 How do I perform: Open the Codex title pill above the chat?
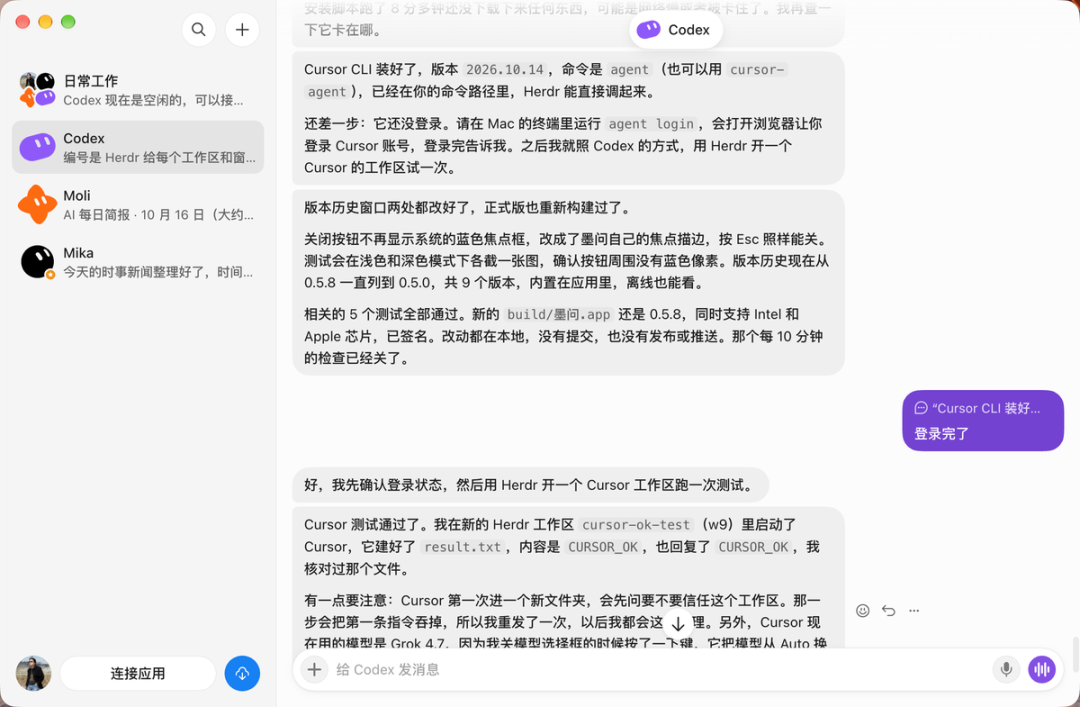(676, 30)
